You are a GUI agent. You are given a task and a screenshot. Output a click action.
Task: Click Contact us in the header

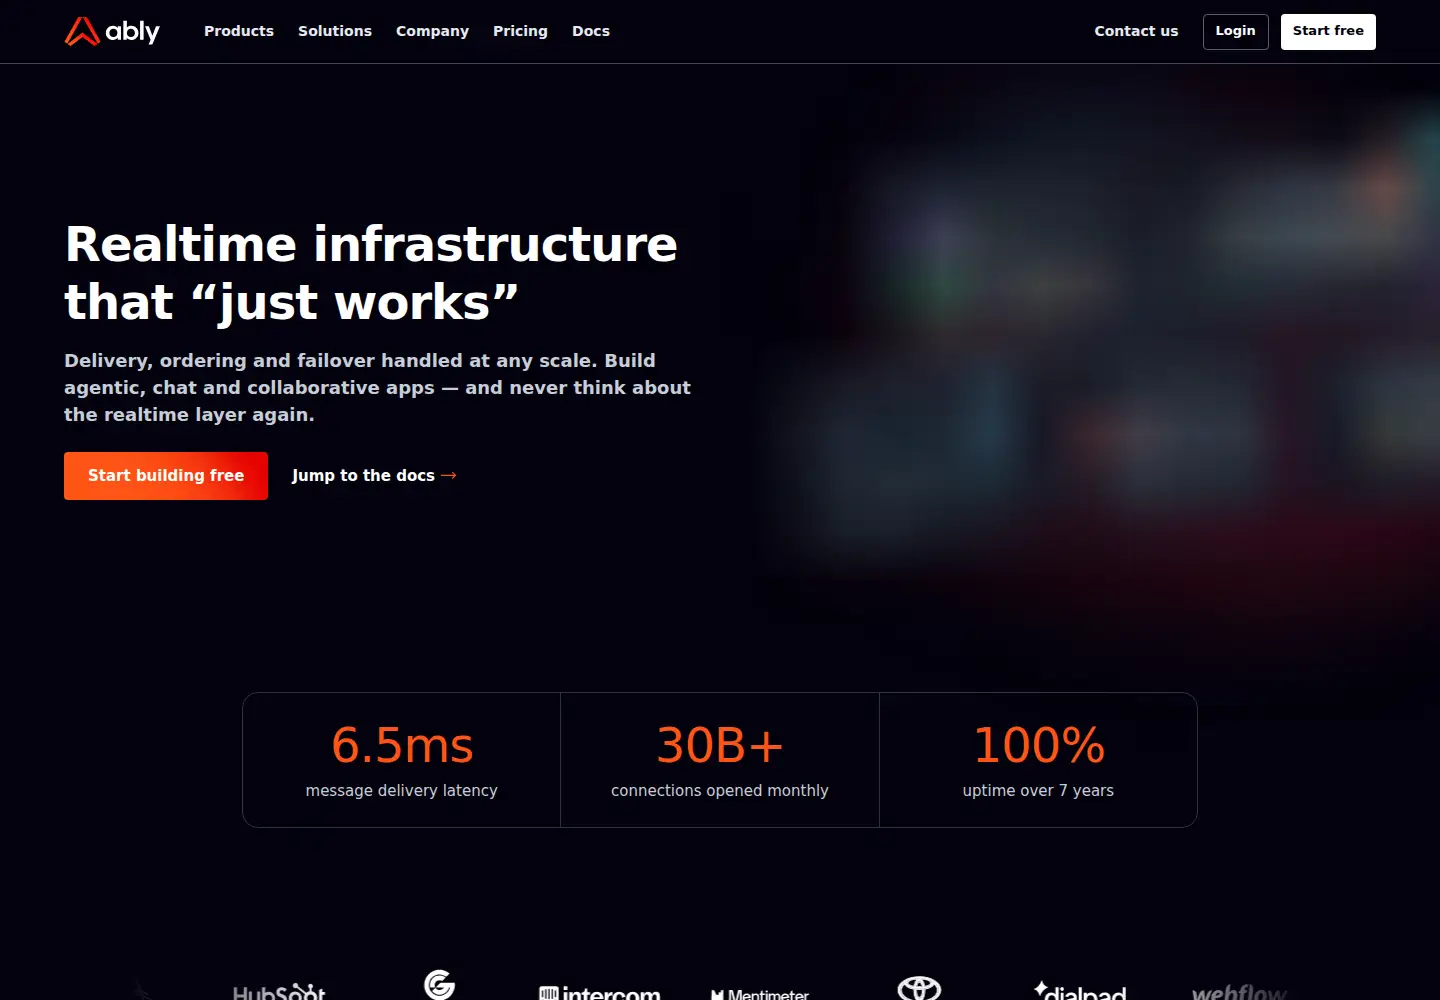tap(1136, 31)
